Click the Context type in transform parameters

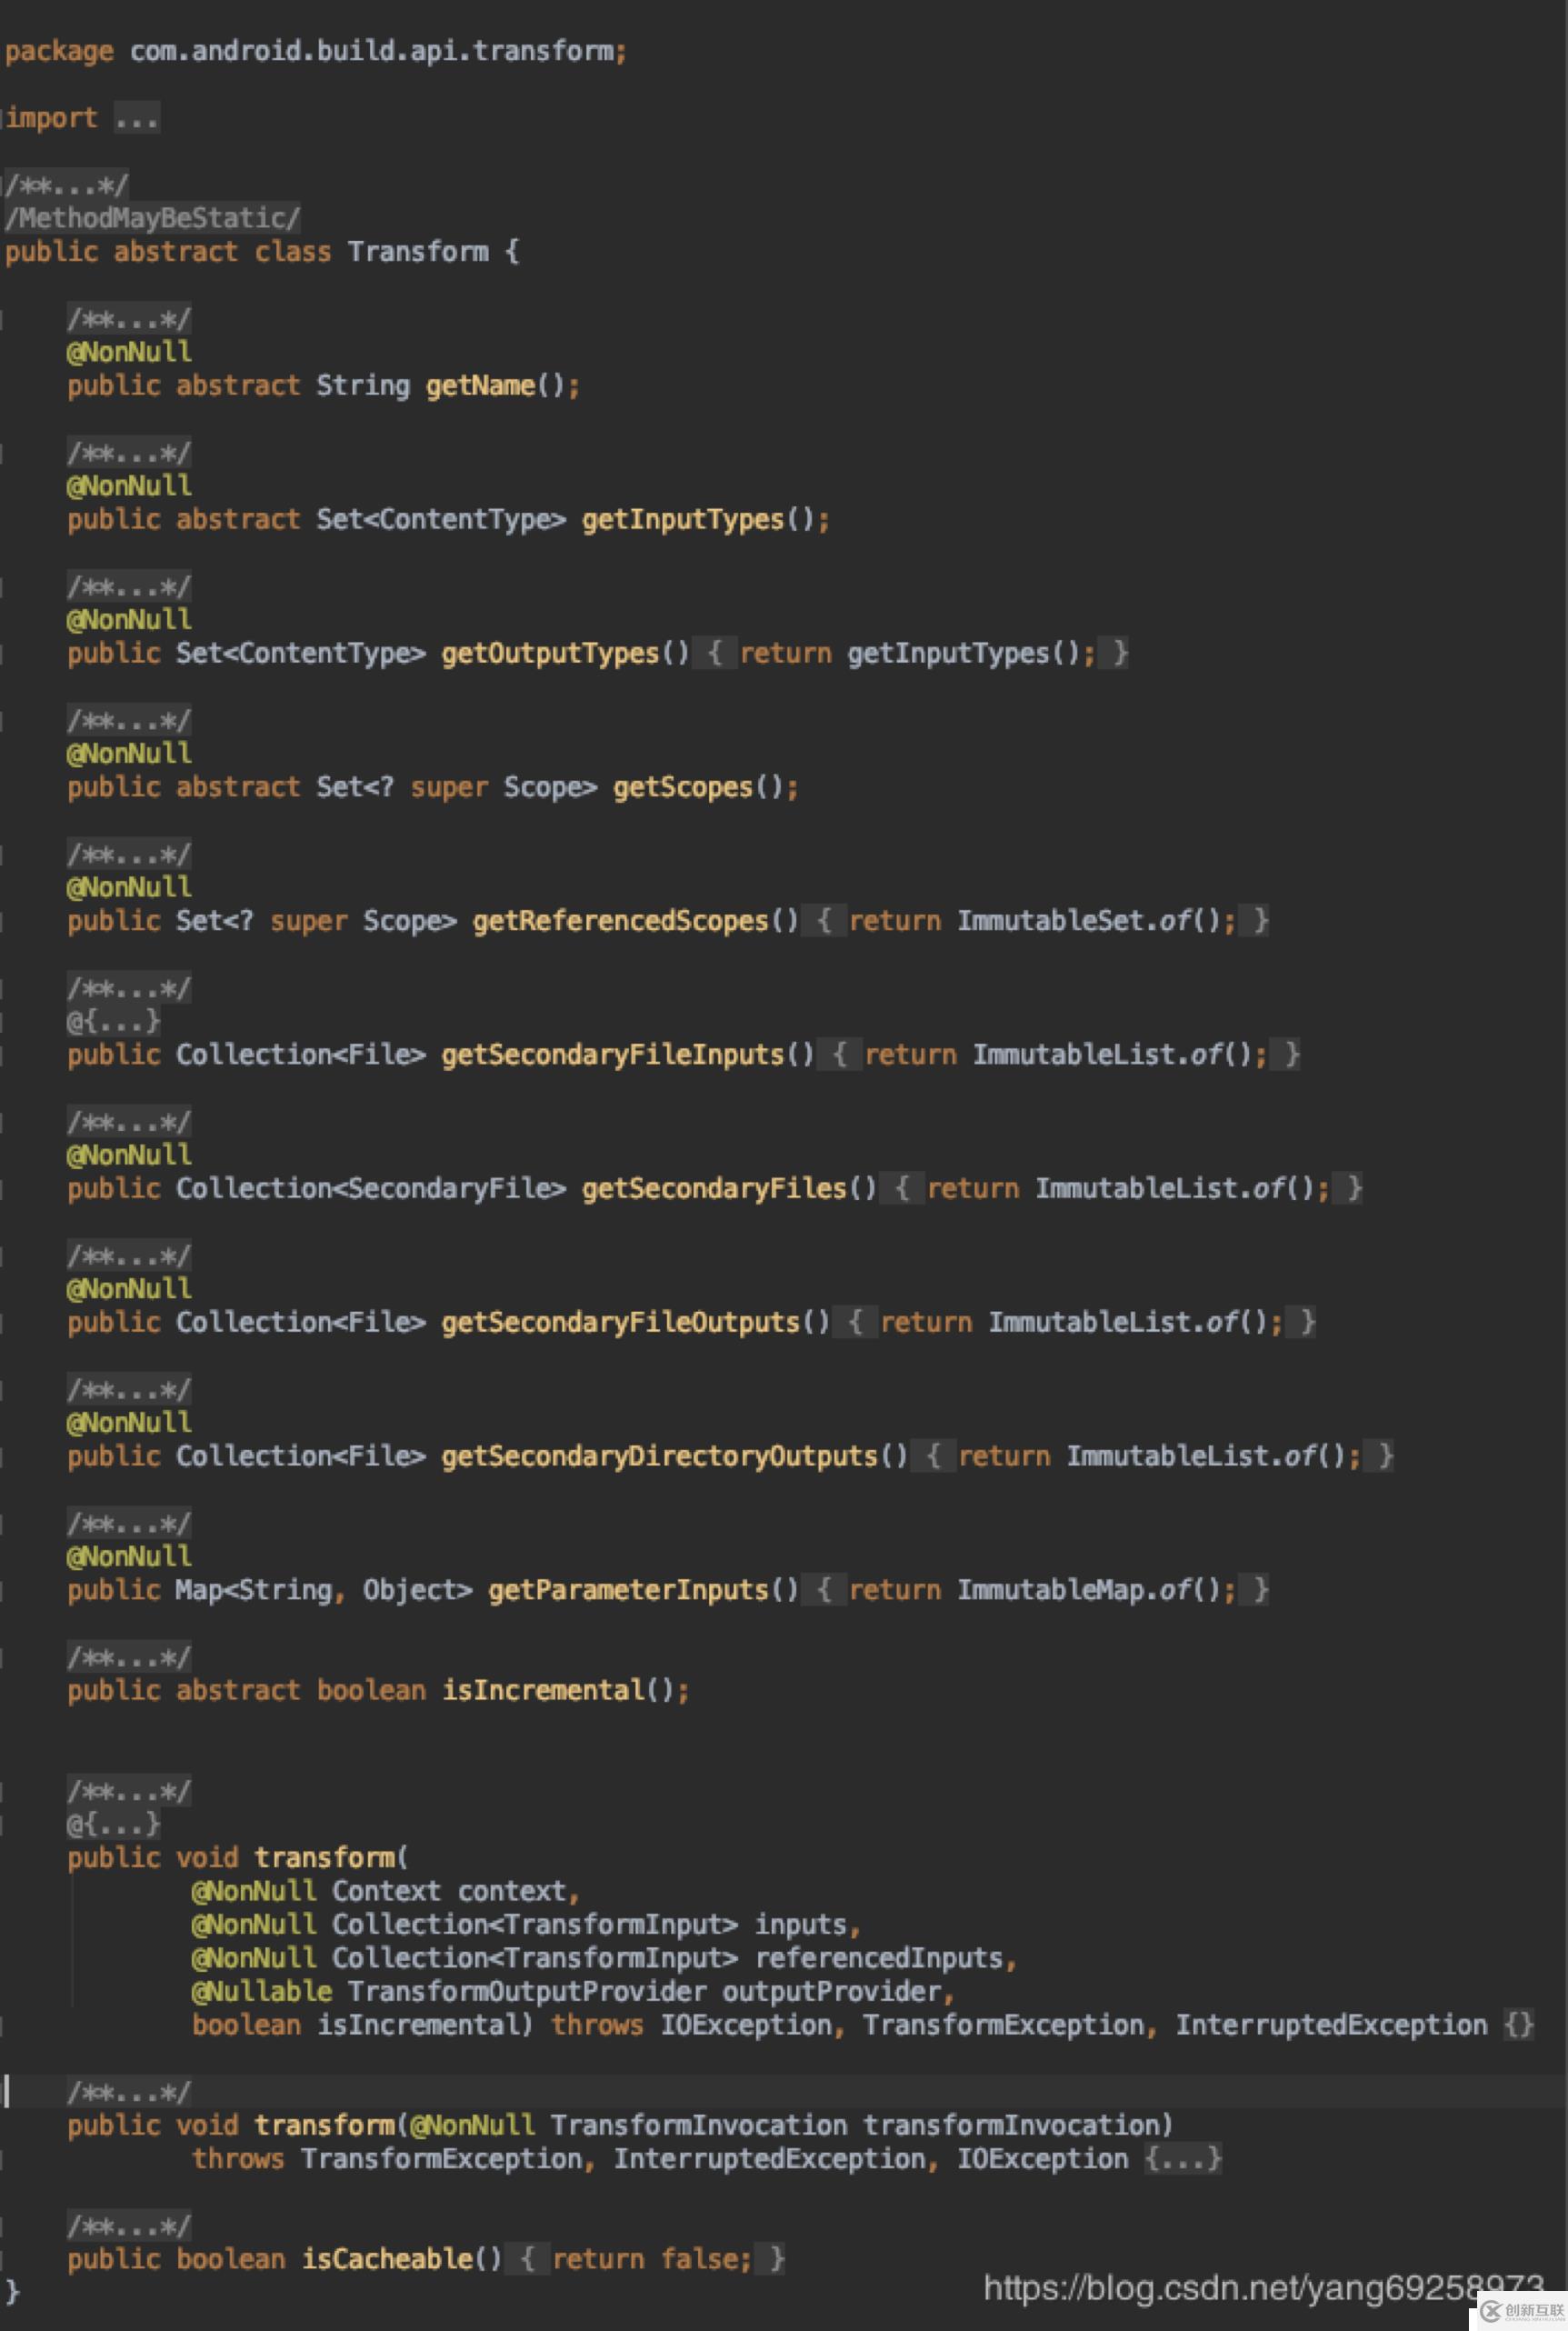(386, 1891)
